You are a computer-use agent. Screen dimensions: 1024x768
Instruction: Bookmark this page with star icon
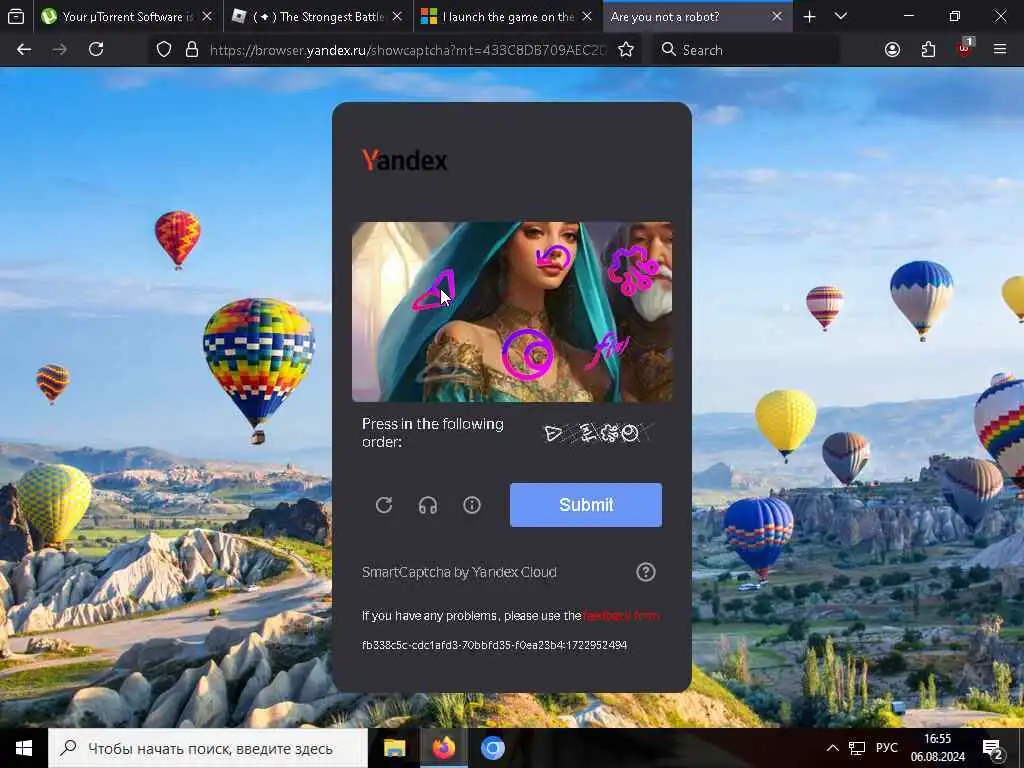click(x=626, y=50)
